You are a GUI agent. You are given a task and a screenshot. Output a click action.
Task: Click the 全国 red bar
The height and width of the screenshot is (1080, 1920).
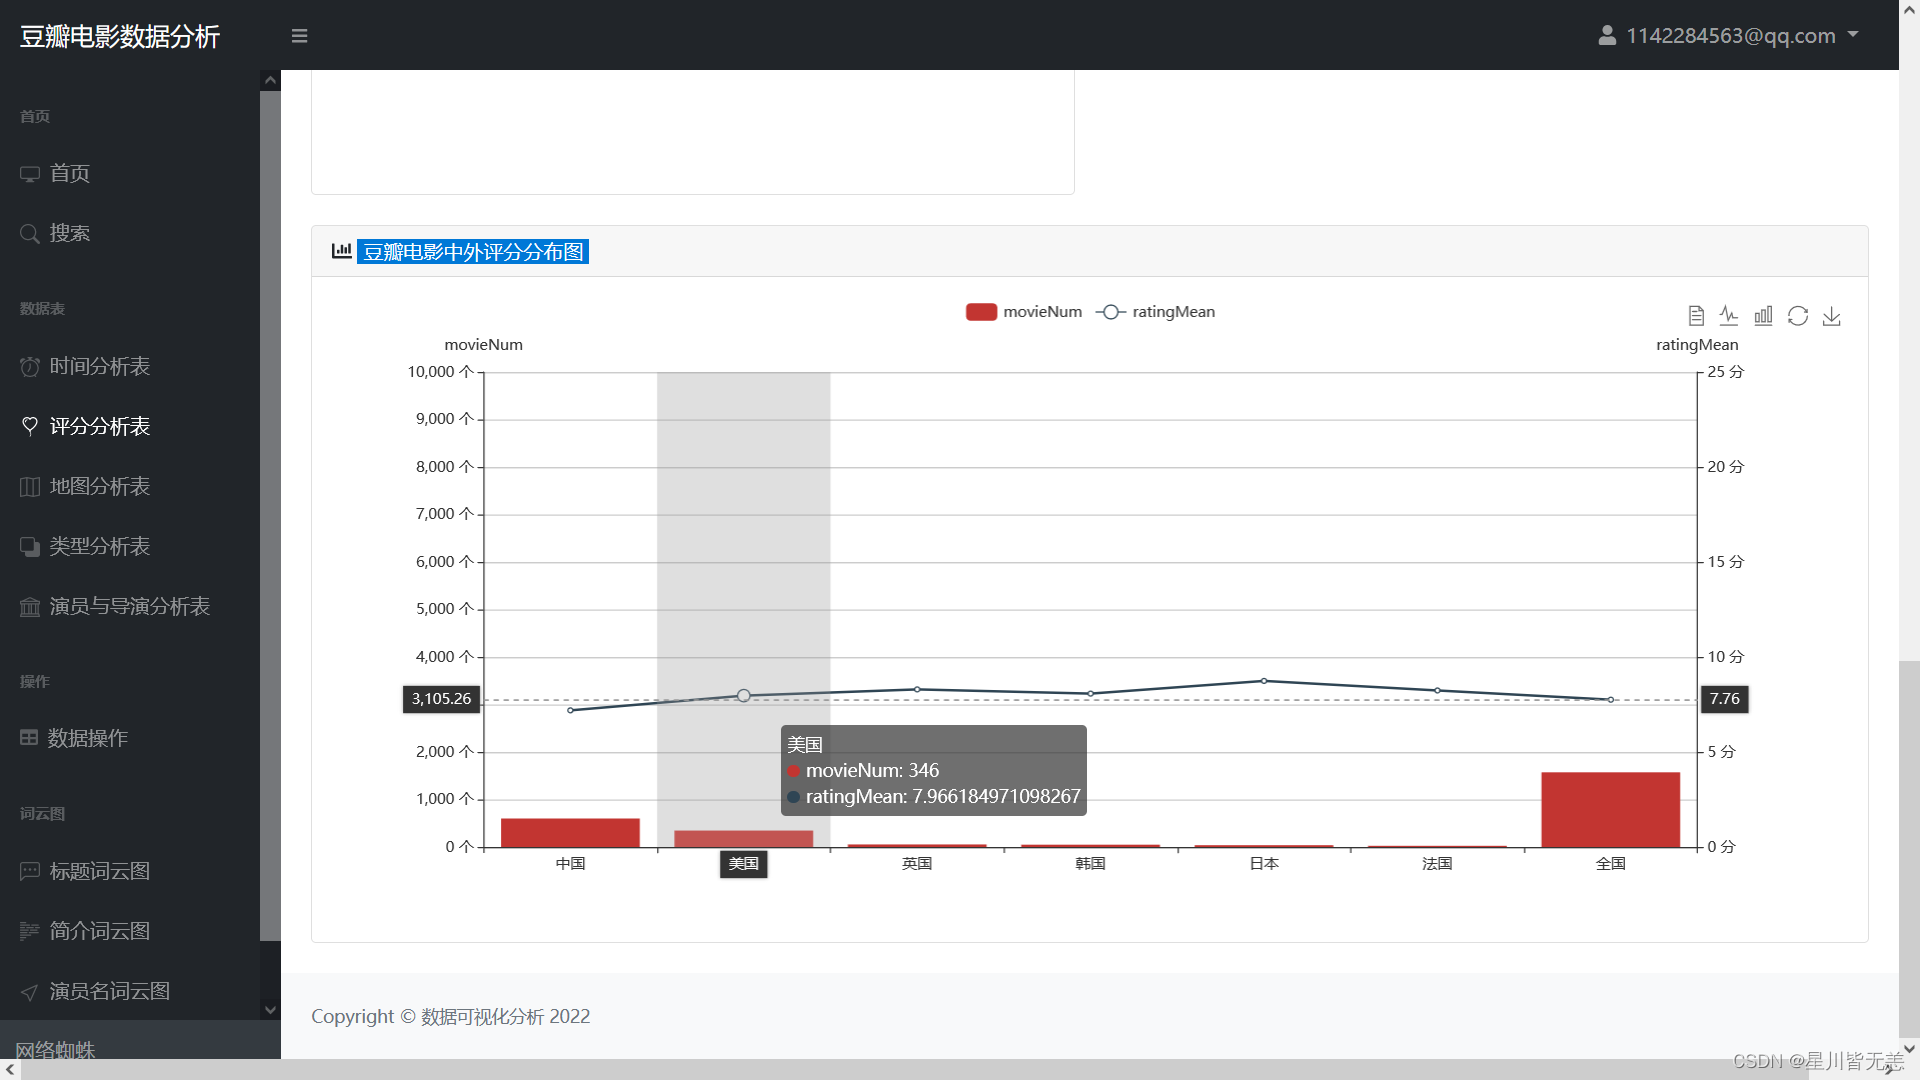click(x=1611, y=810)
